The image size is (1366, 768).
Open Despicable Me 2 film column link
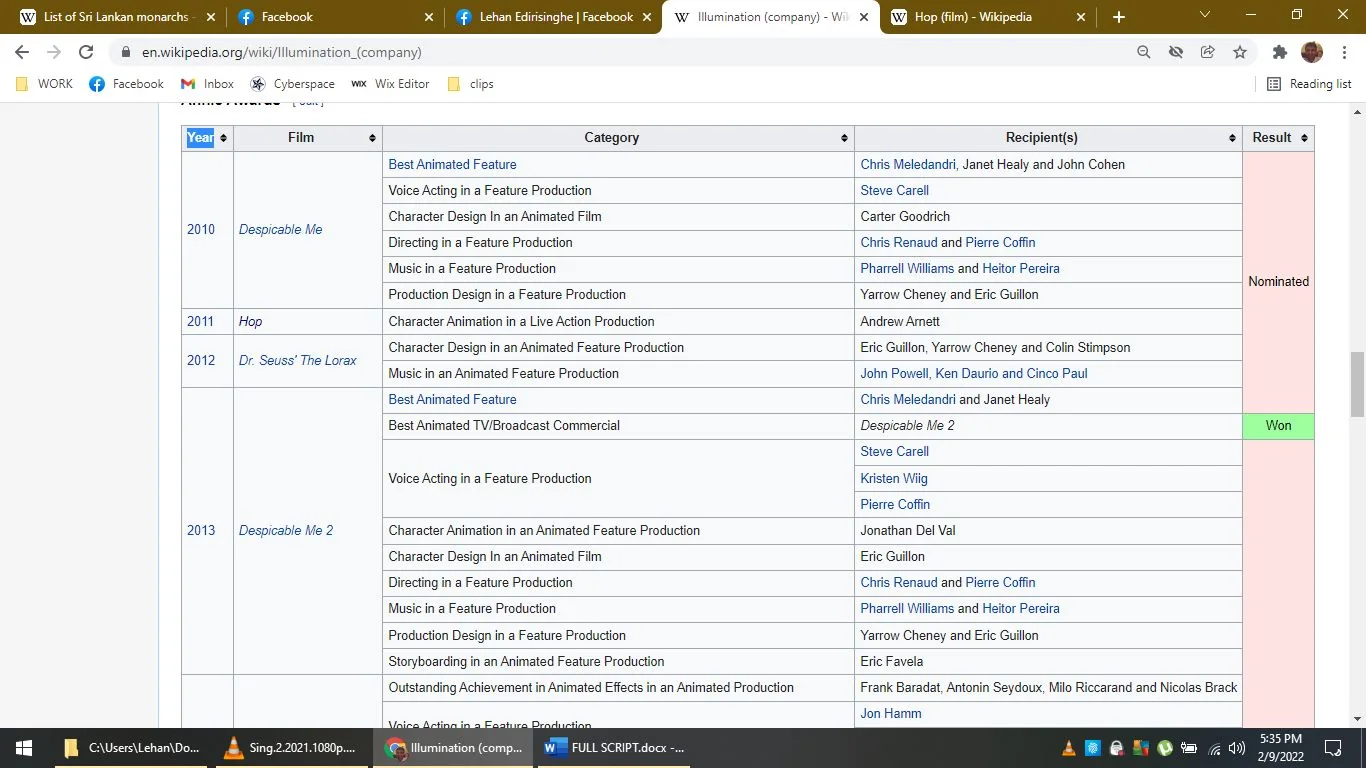[x=285, y=531]
